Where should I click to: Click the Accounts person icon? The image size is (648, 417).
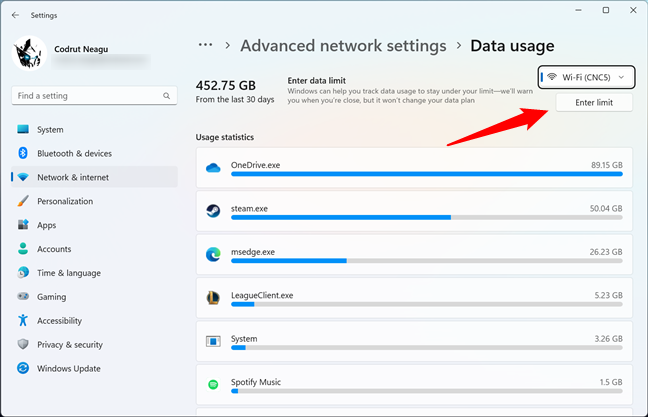pos(23,248)
